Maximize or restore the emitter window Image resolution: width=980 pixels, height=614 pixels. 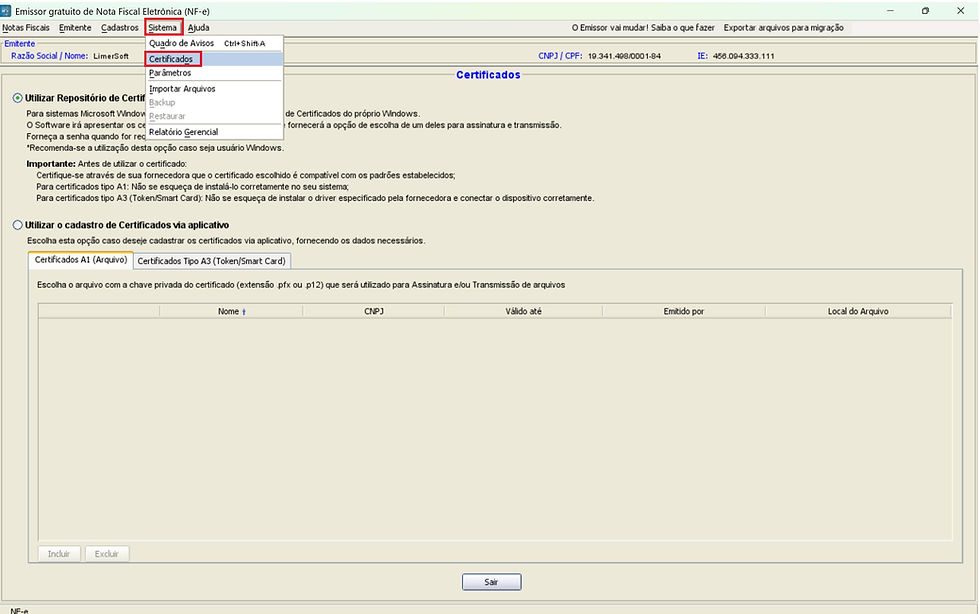click(926, 11)
